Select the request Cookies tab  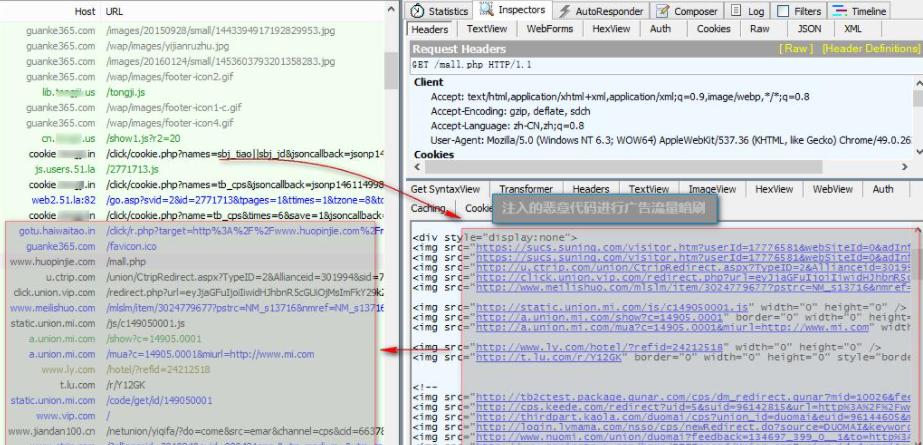tap(713, 29)
